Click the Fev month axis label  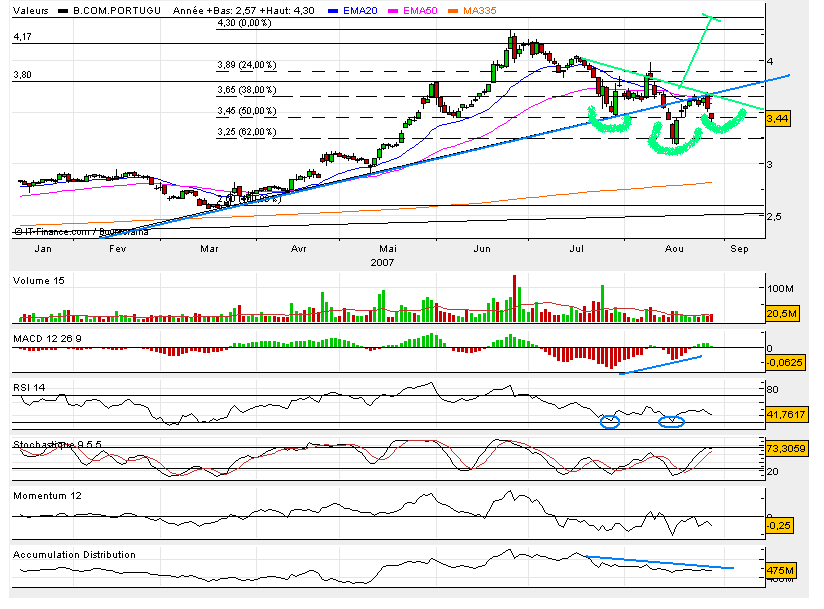[x=118, y=249]
